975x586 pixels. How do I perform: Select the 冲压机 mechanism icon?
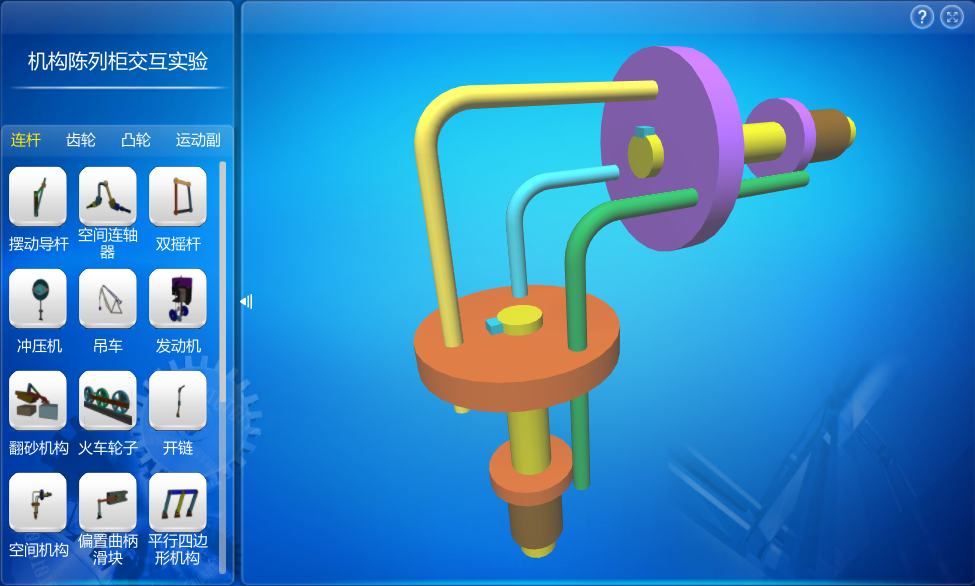coord(38,298)
